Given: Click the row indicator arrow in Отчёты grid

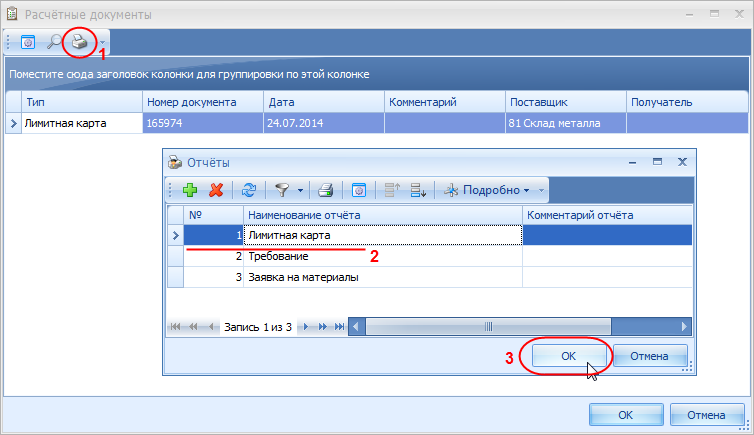Looking at the screenshot, I should pos(176,236).
